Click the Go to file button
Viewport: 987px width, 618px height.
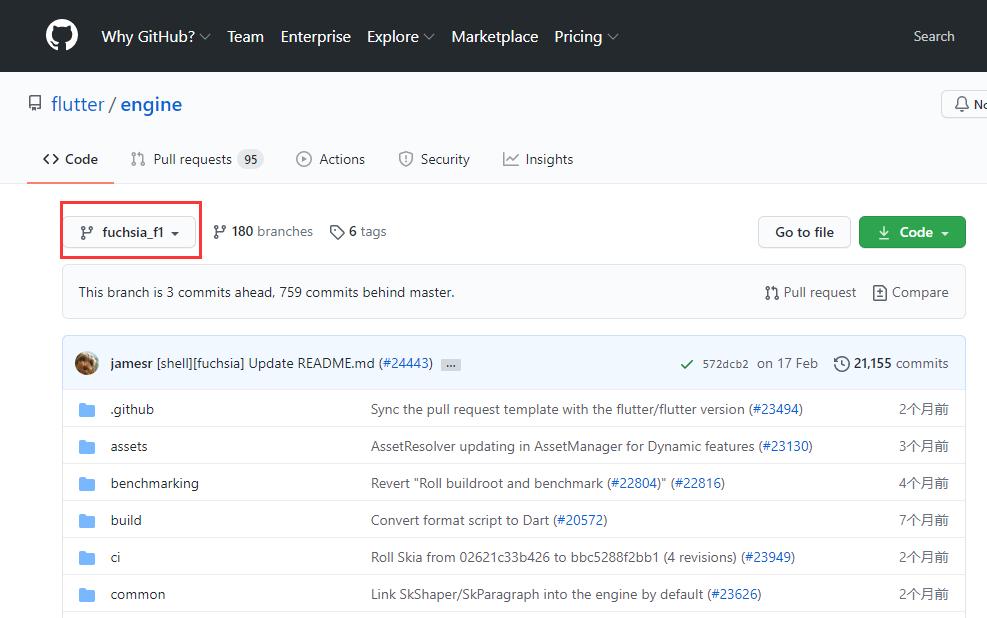click(804, 232)
